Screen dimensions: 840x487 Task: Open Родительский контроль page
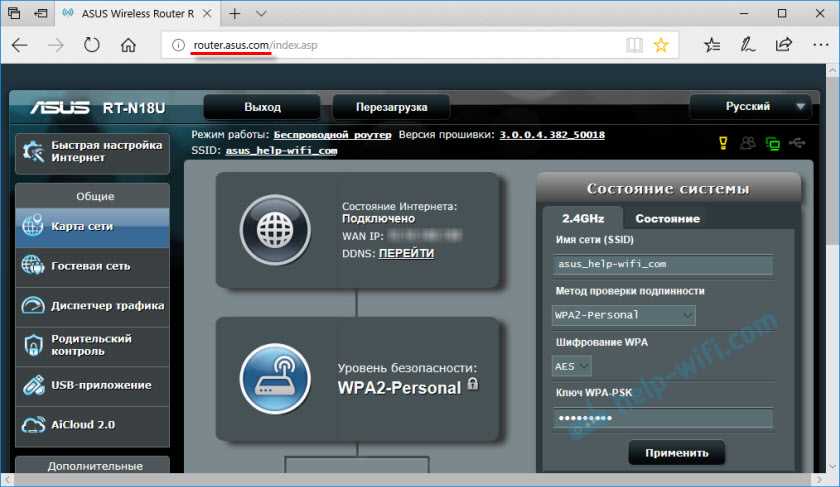coord(93,346)
